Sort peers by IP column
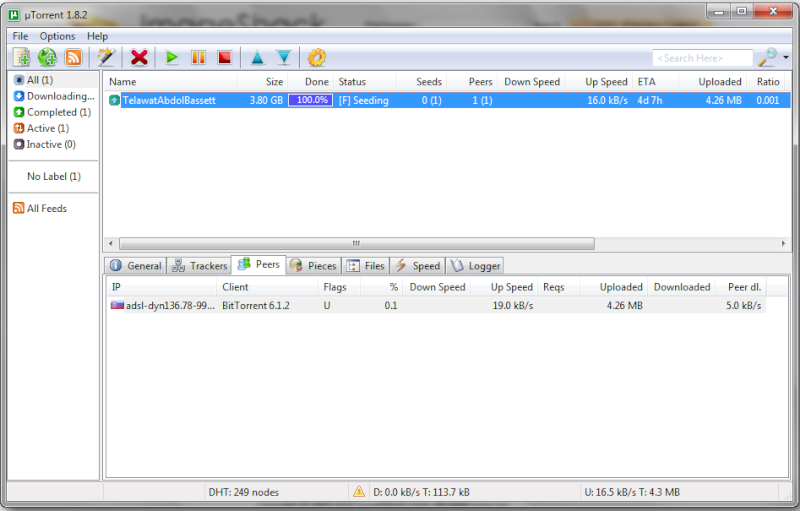This screenshot has height=511, width=800. (161, 287)
